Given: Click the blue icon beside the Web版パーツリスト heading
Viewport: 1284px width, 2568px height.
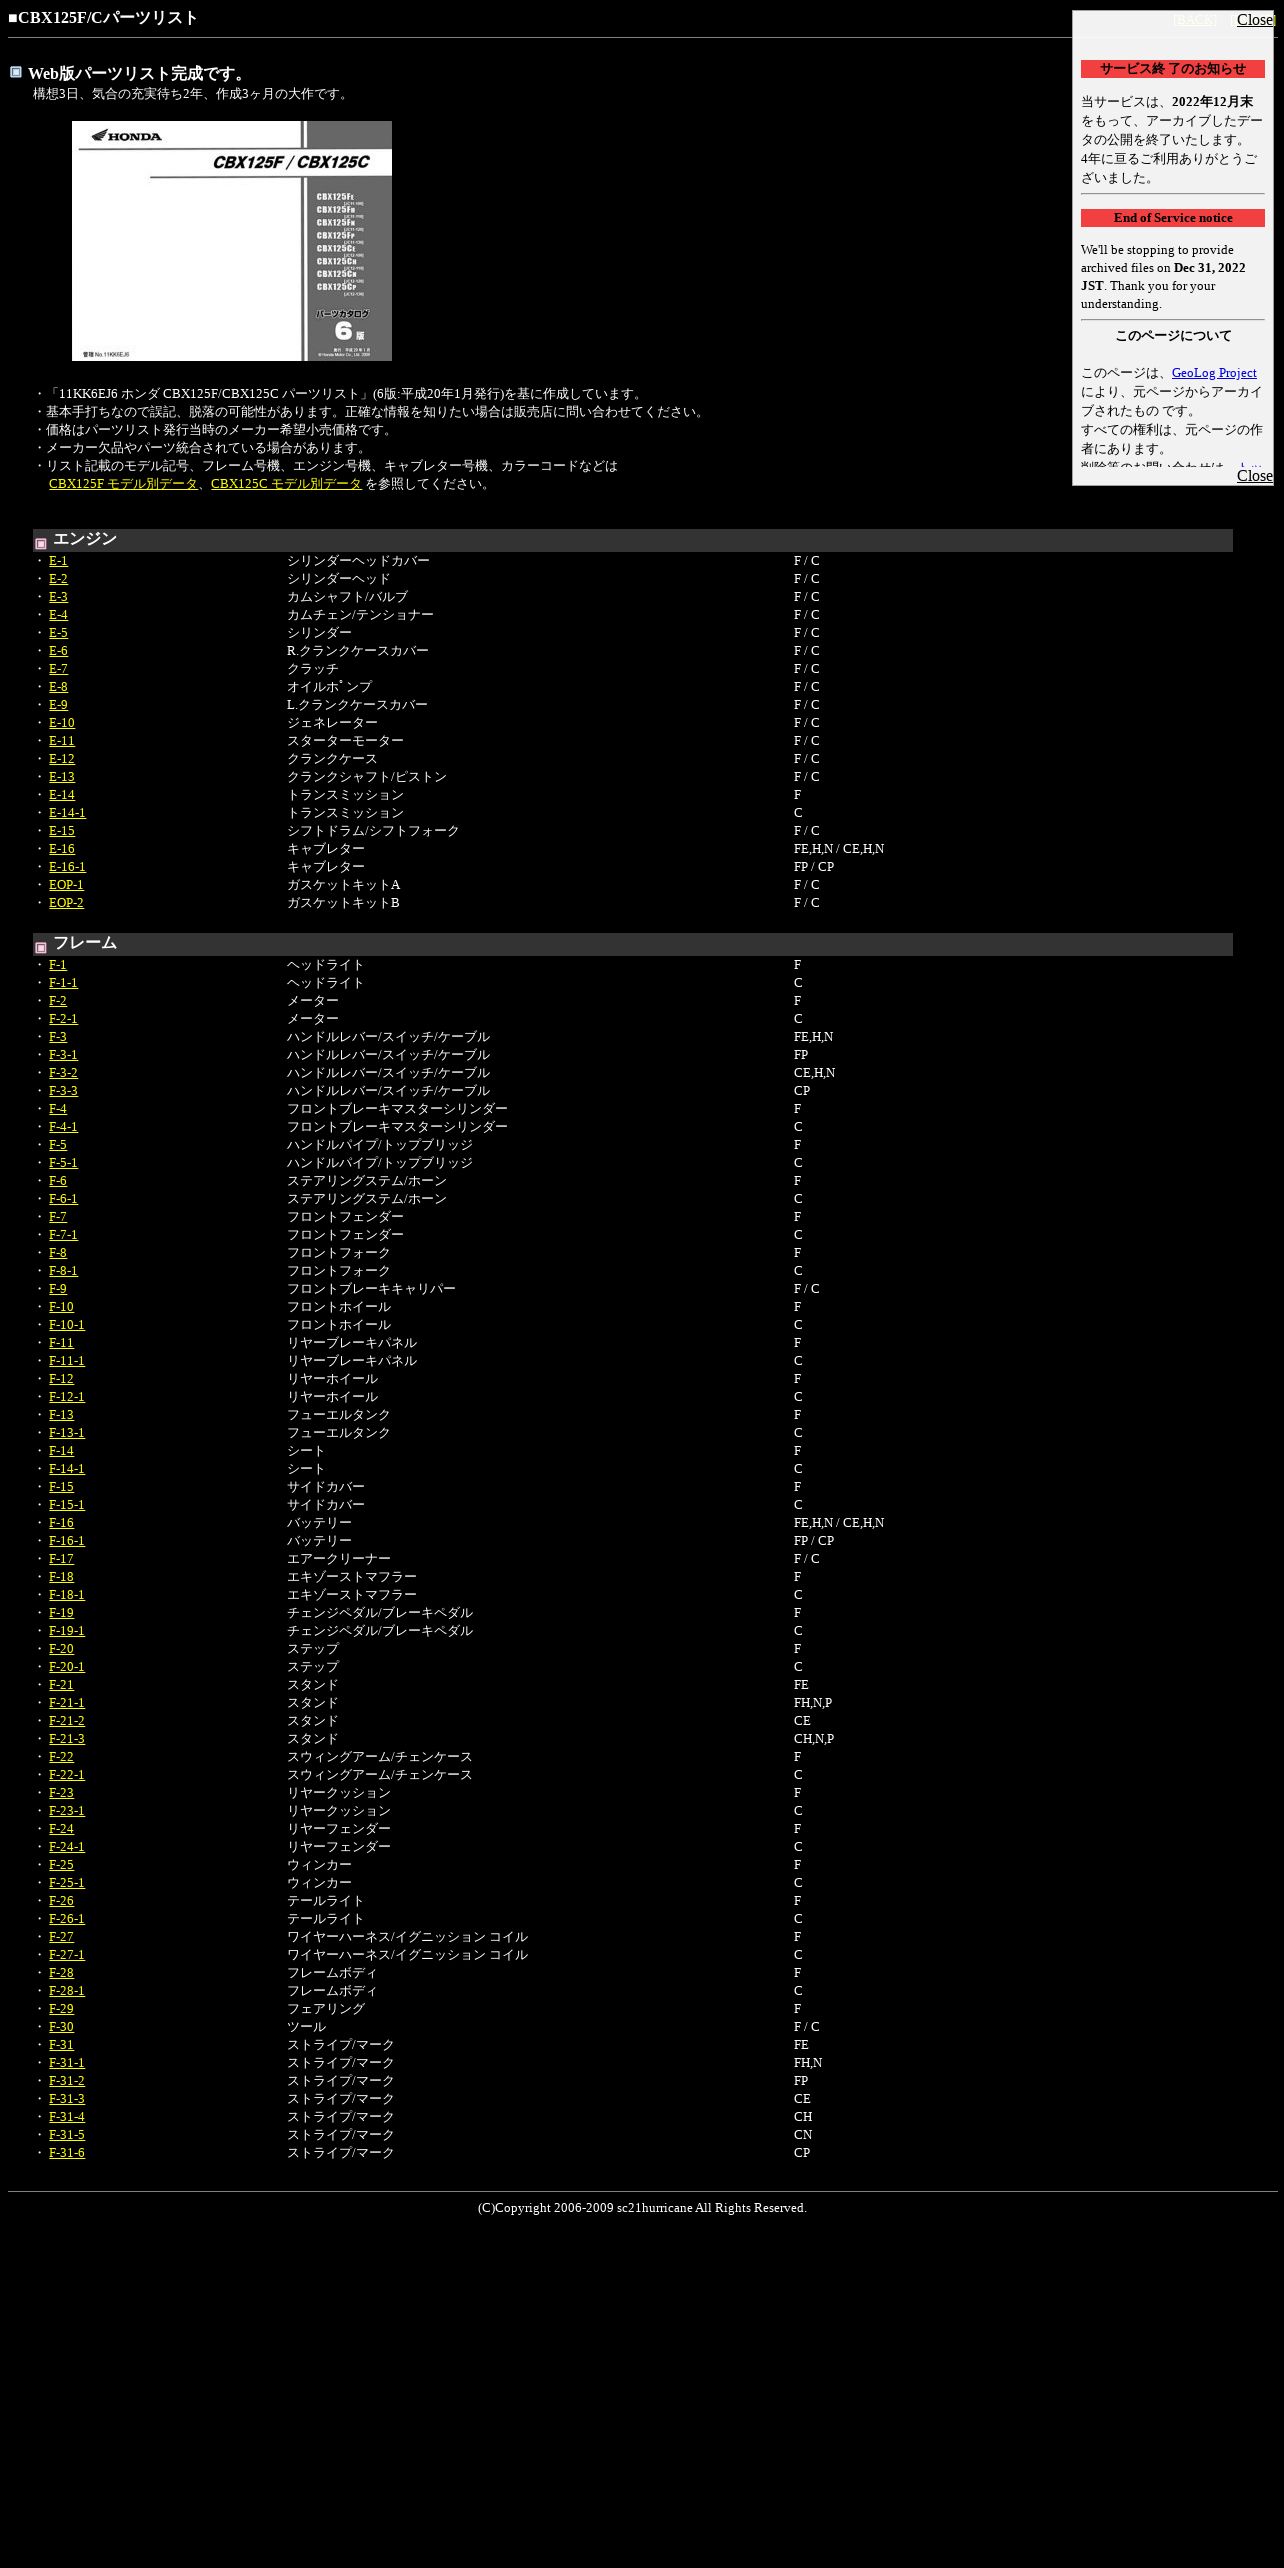Looking at the screenshot, I should tap(16, 72).
